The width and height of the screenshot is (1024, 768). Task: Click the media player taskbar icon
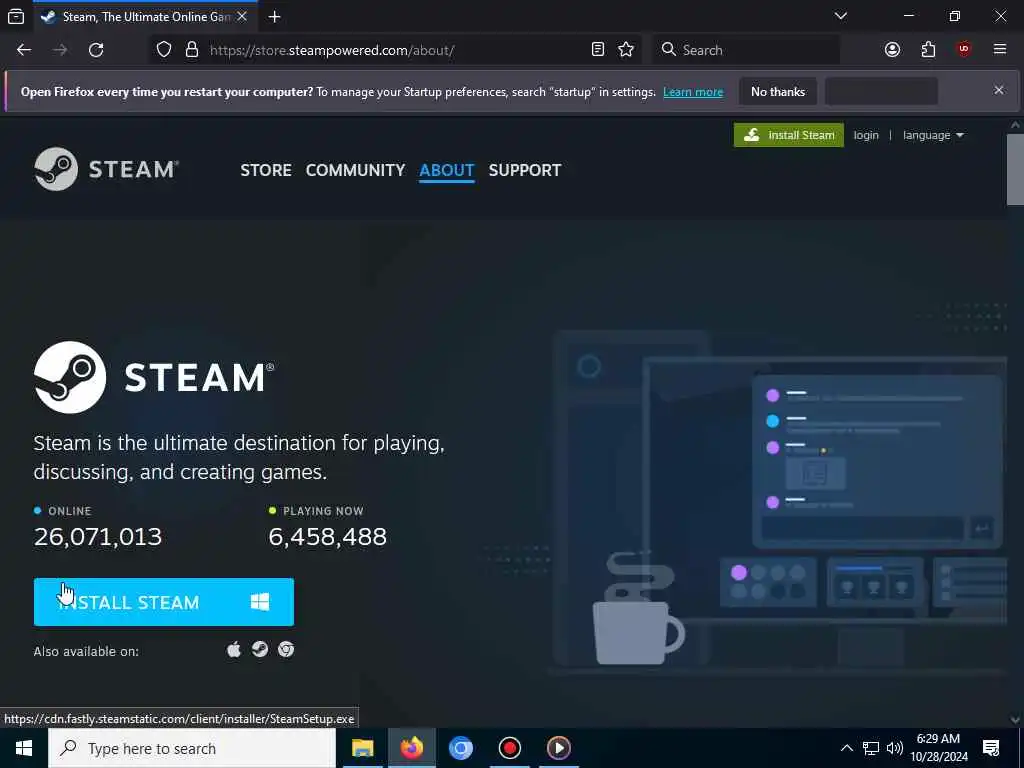(x=558, y=748)
